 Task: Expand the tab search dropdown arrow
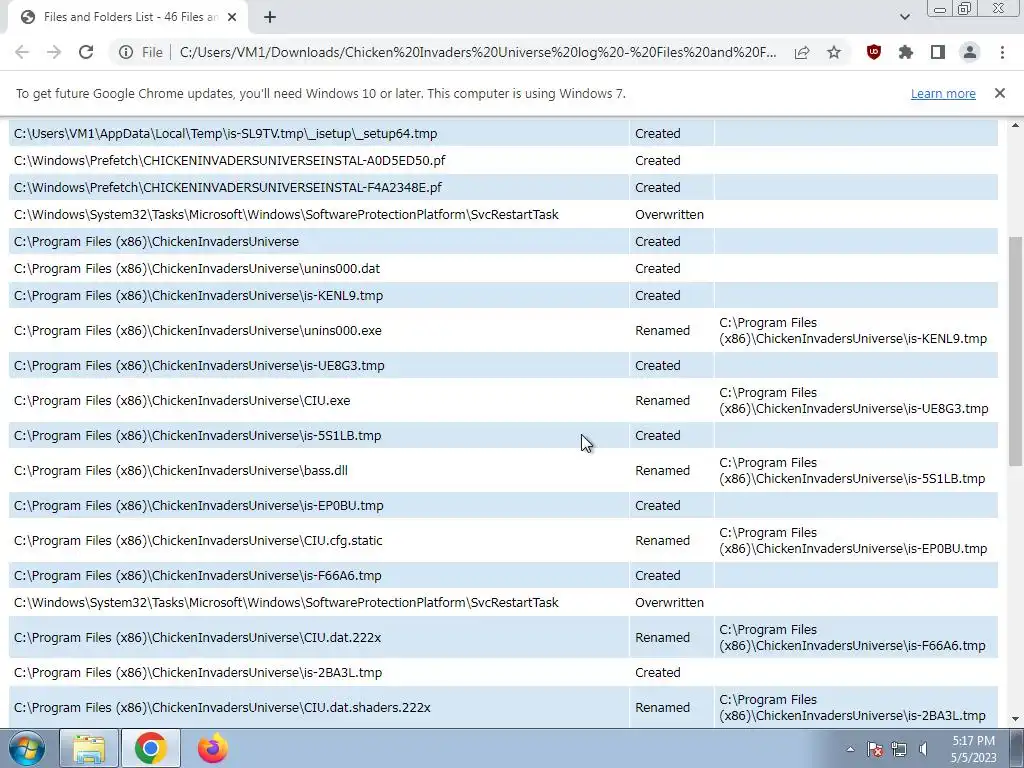(904, 18)
